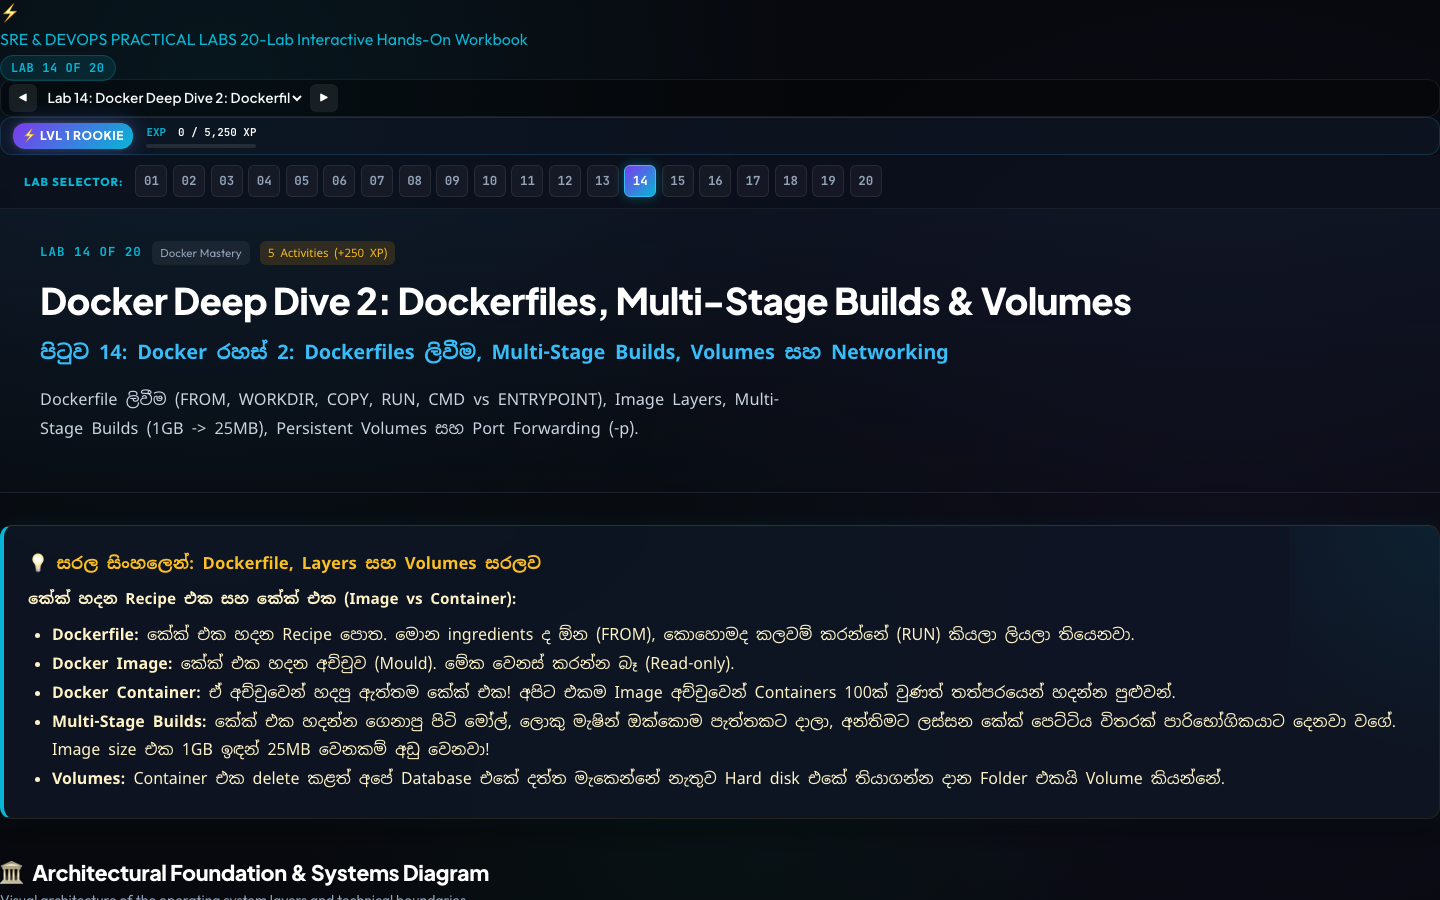Click the lightning bolt logo icon
This screenshot has height=900, width=1440.
tap(9, 13)
